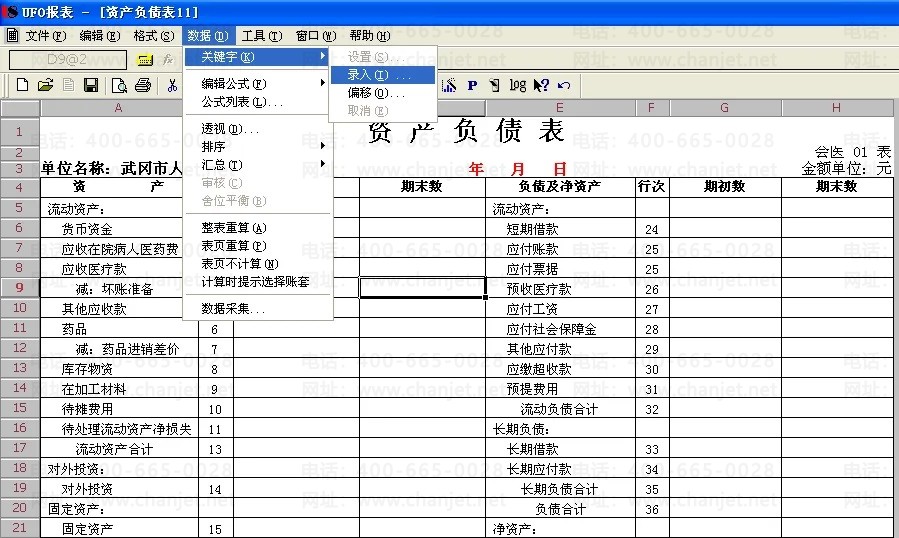The width and height of the screenshot is (899, 538).
Task: Choose 整表重算(A) from the data menu
Action: pyautogui.click(x=257, y=228)
